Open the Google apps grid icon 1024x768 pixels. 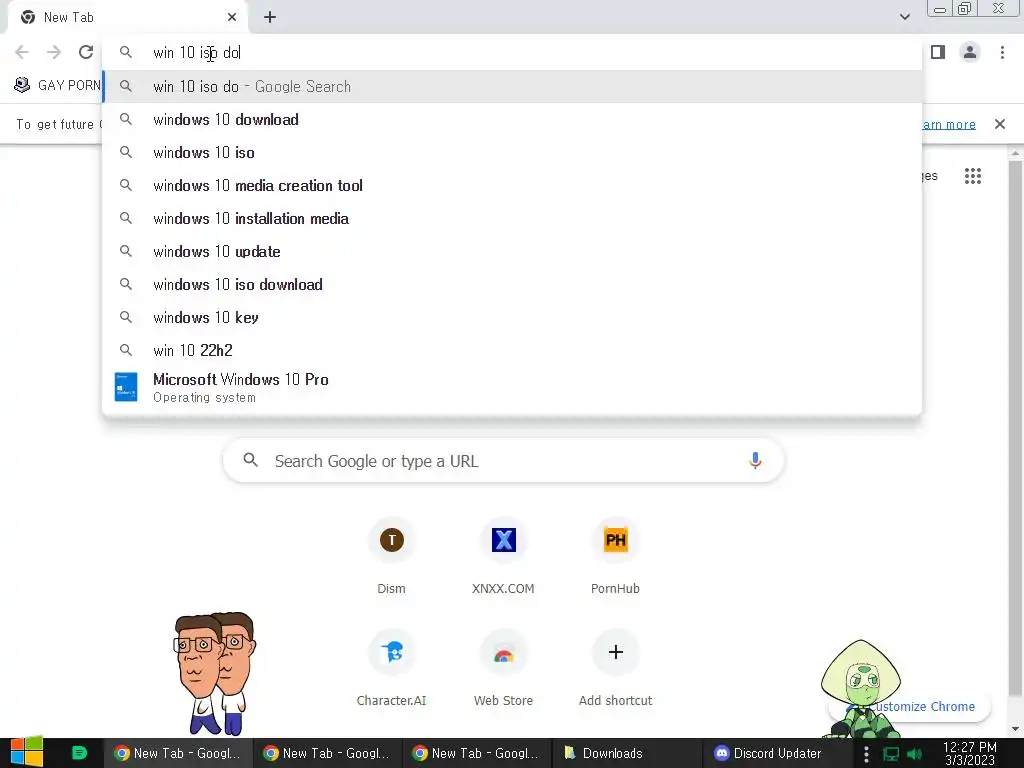tap(972, 176)
